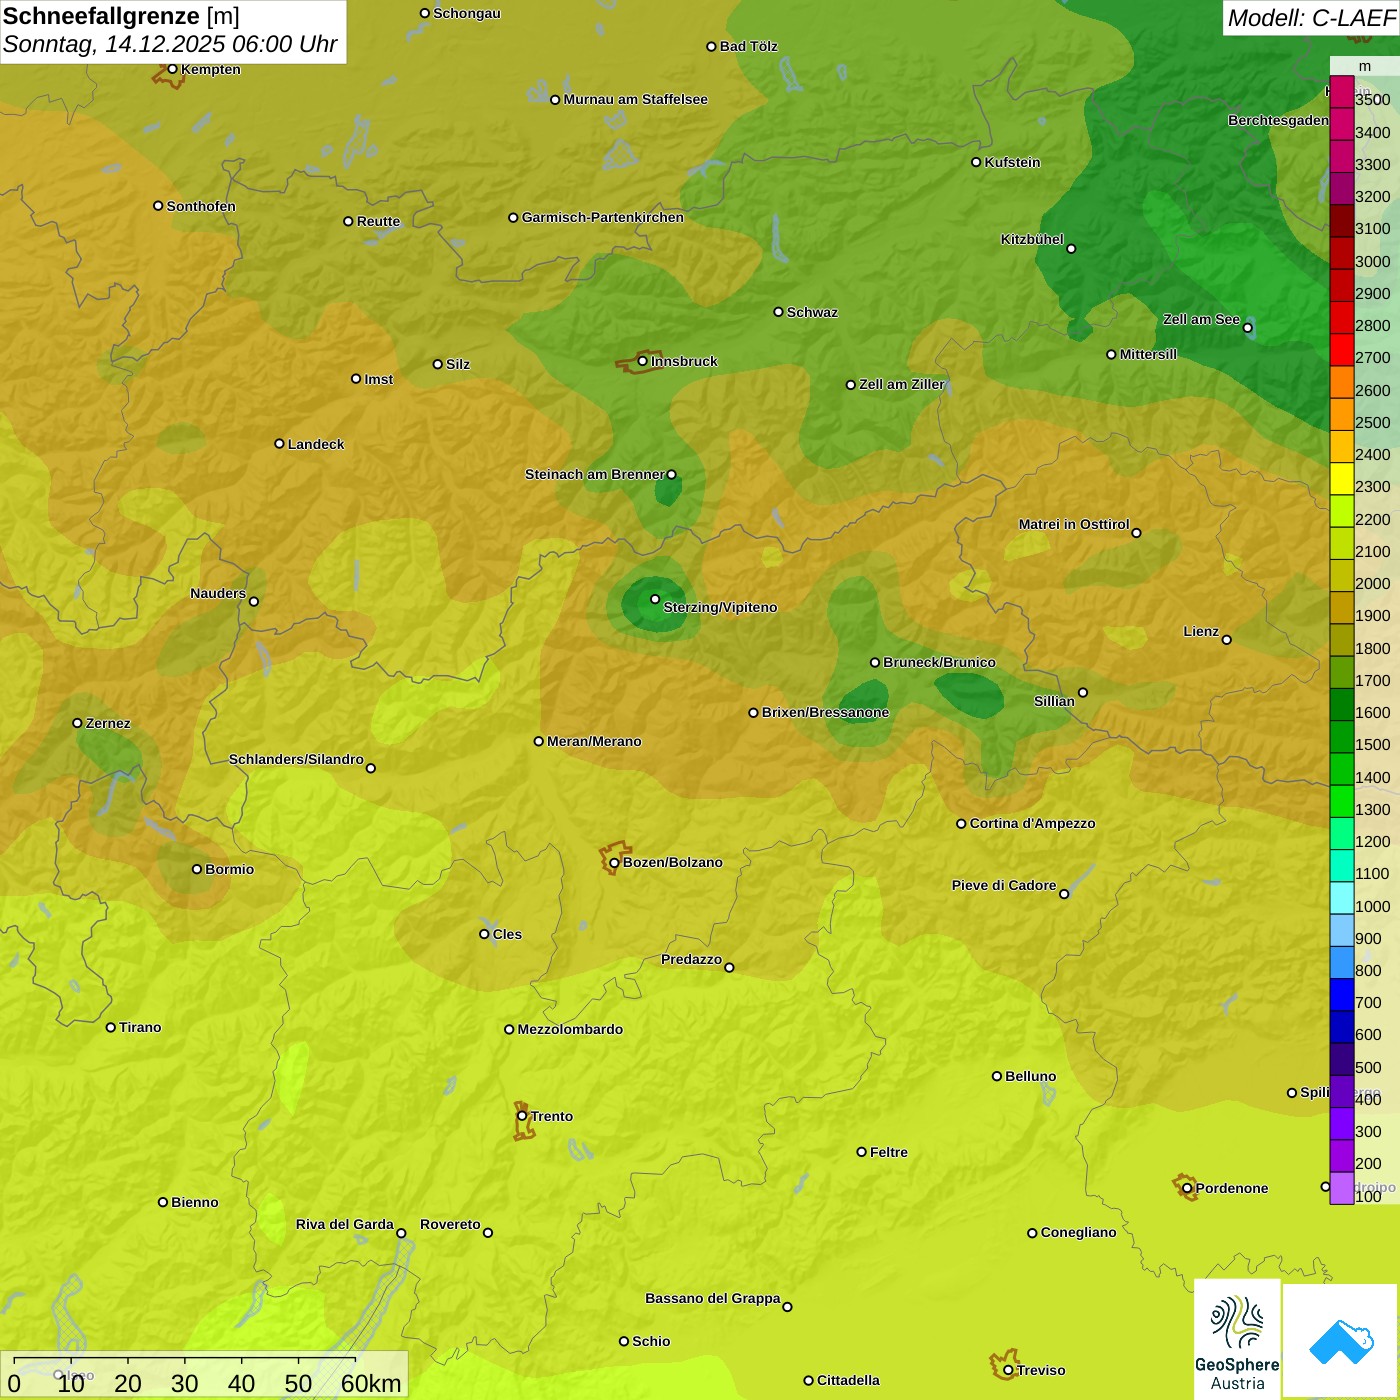Screen dimensions: 1400x1400
Task: Click the Modell: C-LAEF label
Action: coord(1311,18)
